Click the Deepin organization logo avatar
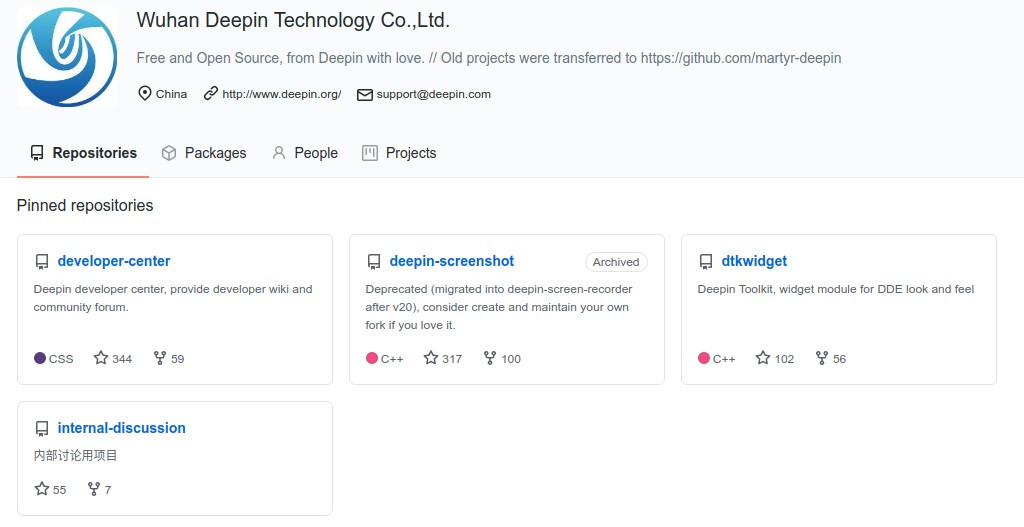This screenshot has width=1024, height=527. (x=67, y=57)
